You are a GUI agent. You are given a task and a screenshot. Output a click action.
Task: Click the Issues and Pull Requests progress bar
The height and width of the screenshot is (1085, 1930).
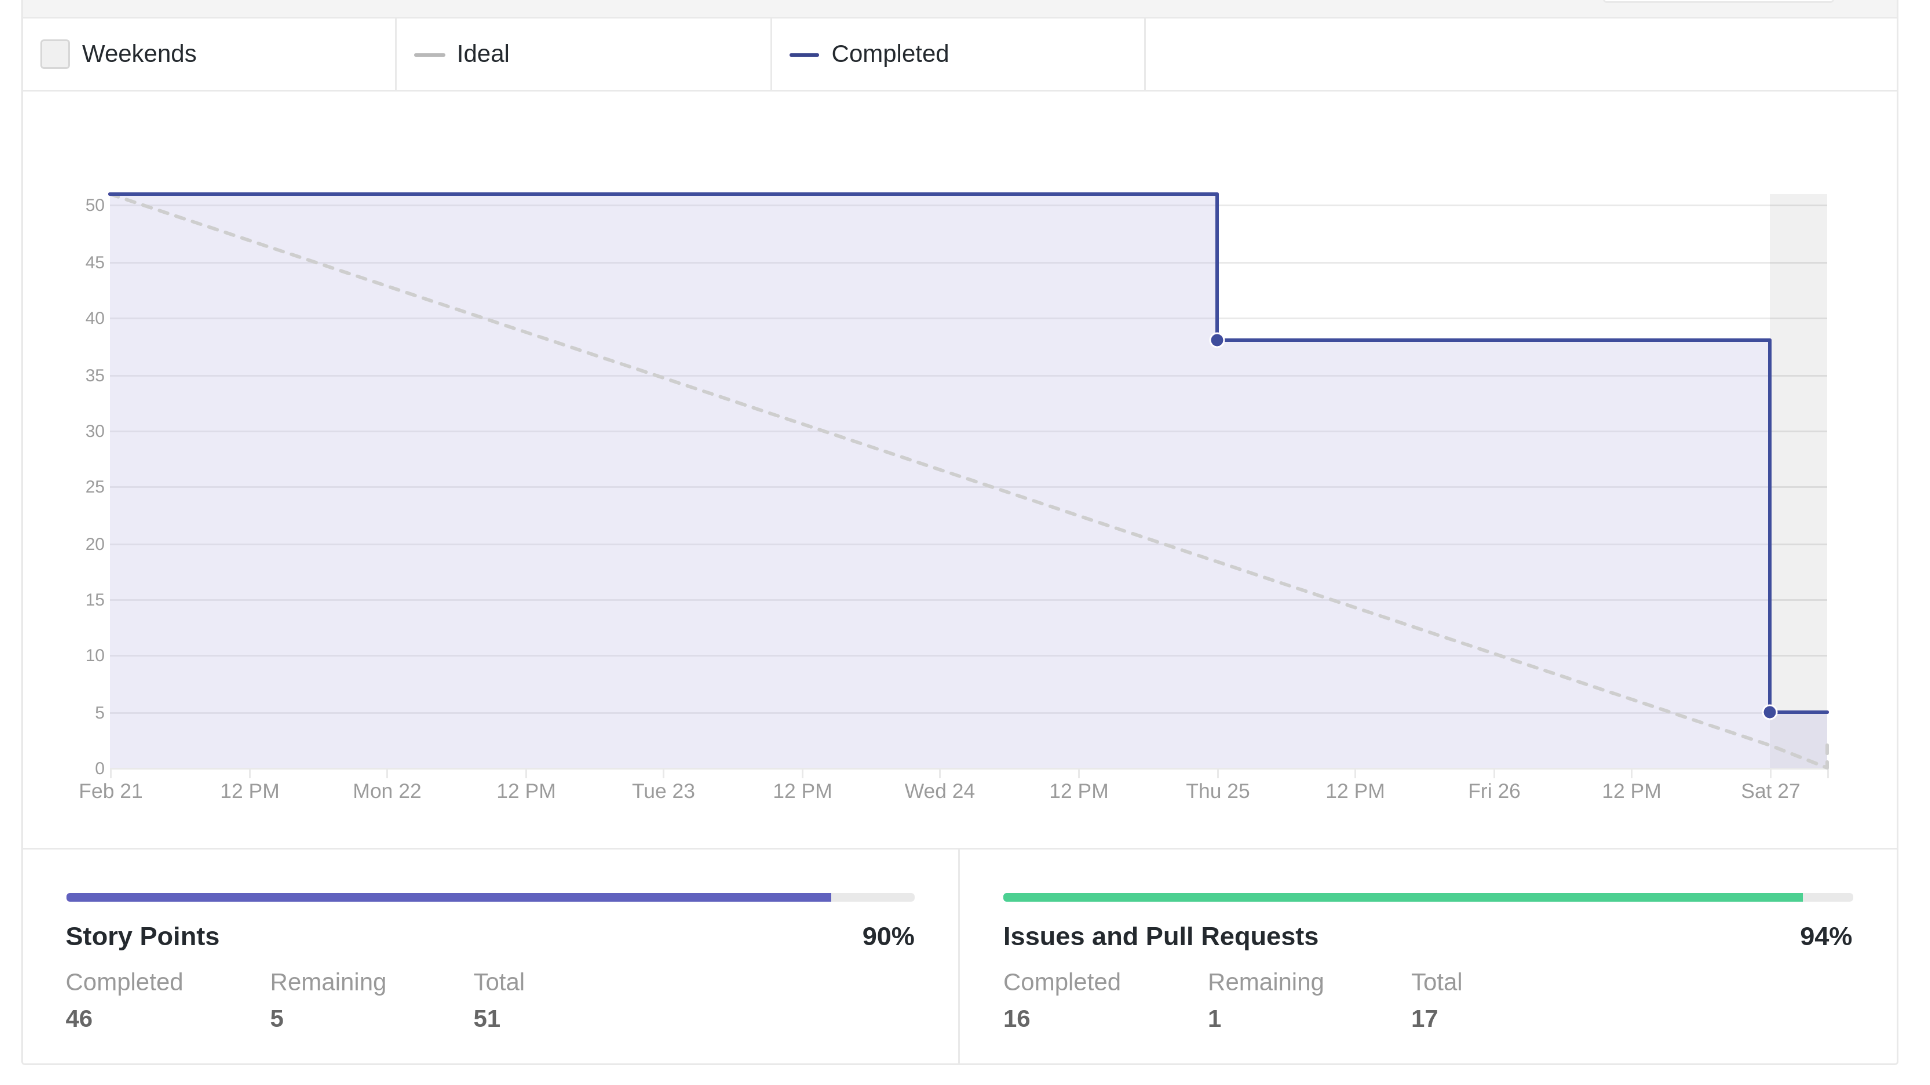pyautogui.click(x=1427, y=897)
